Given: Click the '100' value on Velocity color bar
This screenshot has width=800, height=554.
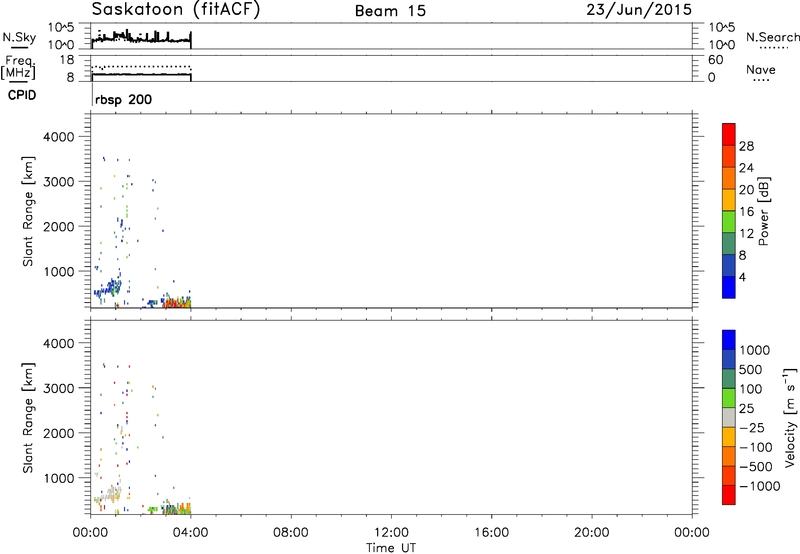Looking at the screenshot, I should pyautogui.click(x=753, y=389).
